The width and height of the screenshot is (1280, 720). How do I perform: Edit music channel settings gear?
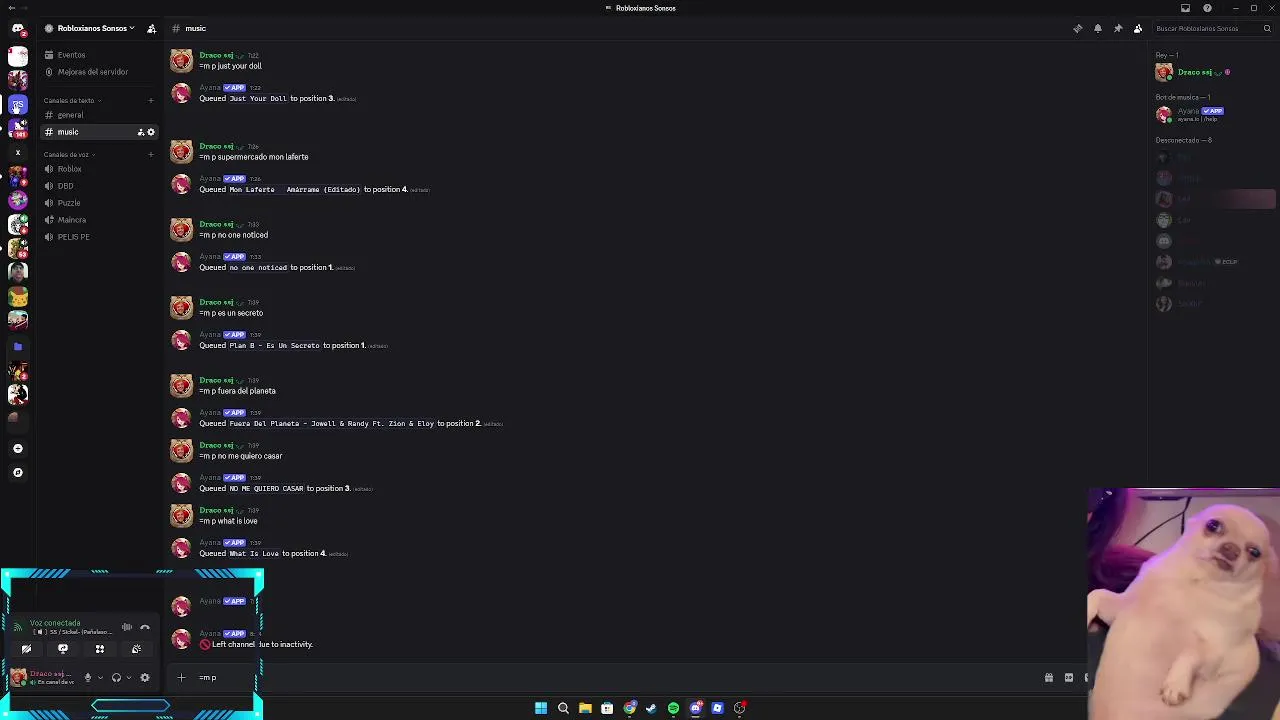(x=151, y=132)
